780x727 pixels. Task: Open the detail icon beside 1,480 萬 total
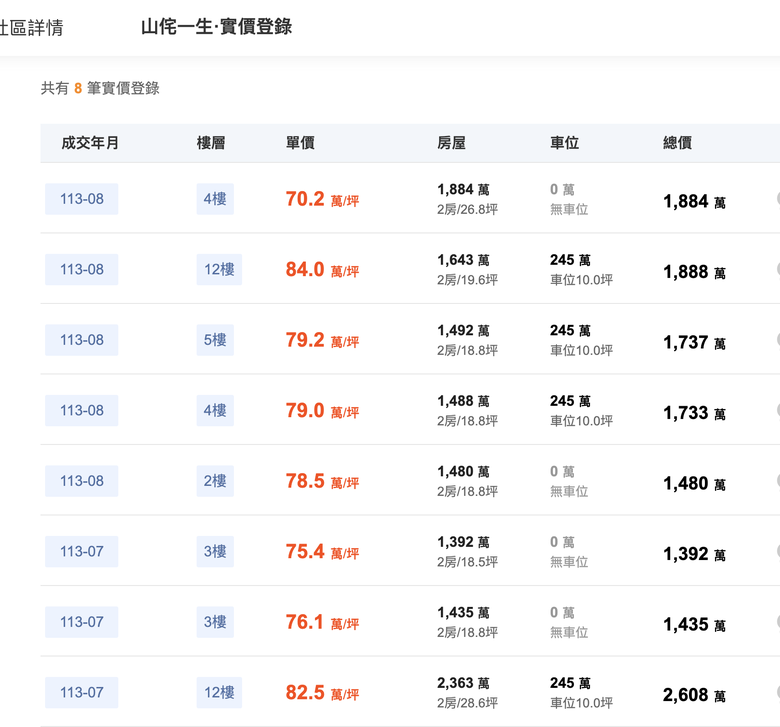coord(778,481)
